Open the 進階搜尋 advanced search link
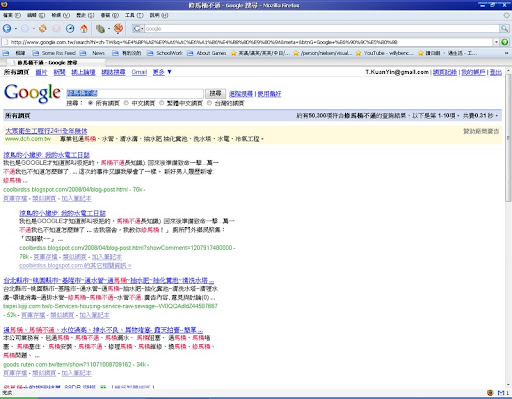The height and width of the screenshot is (399, 512). 241,94
